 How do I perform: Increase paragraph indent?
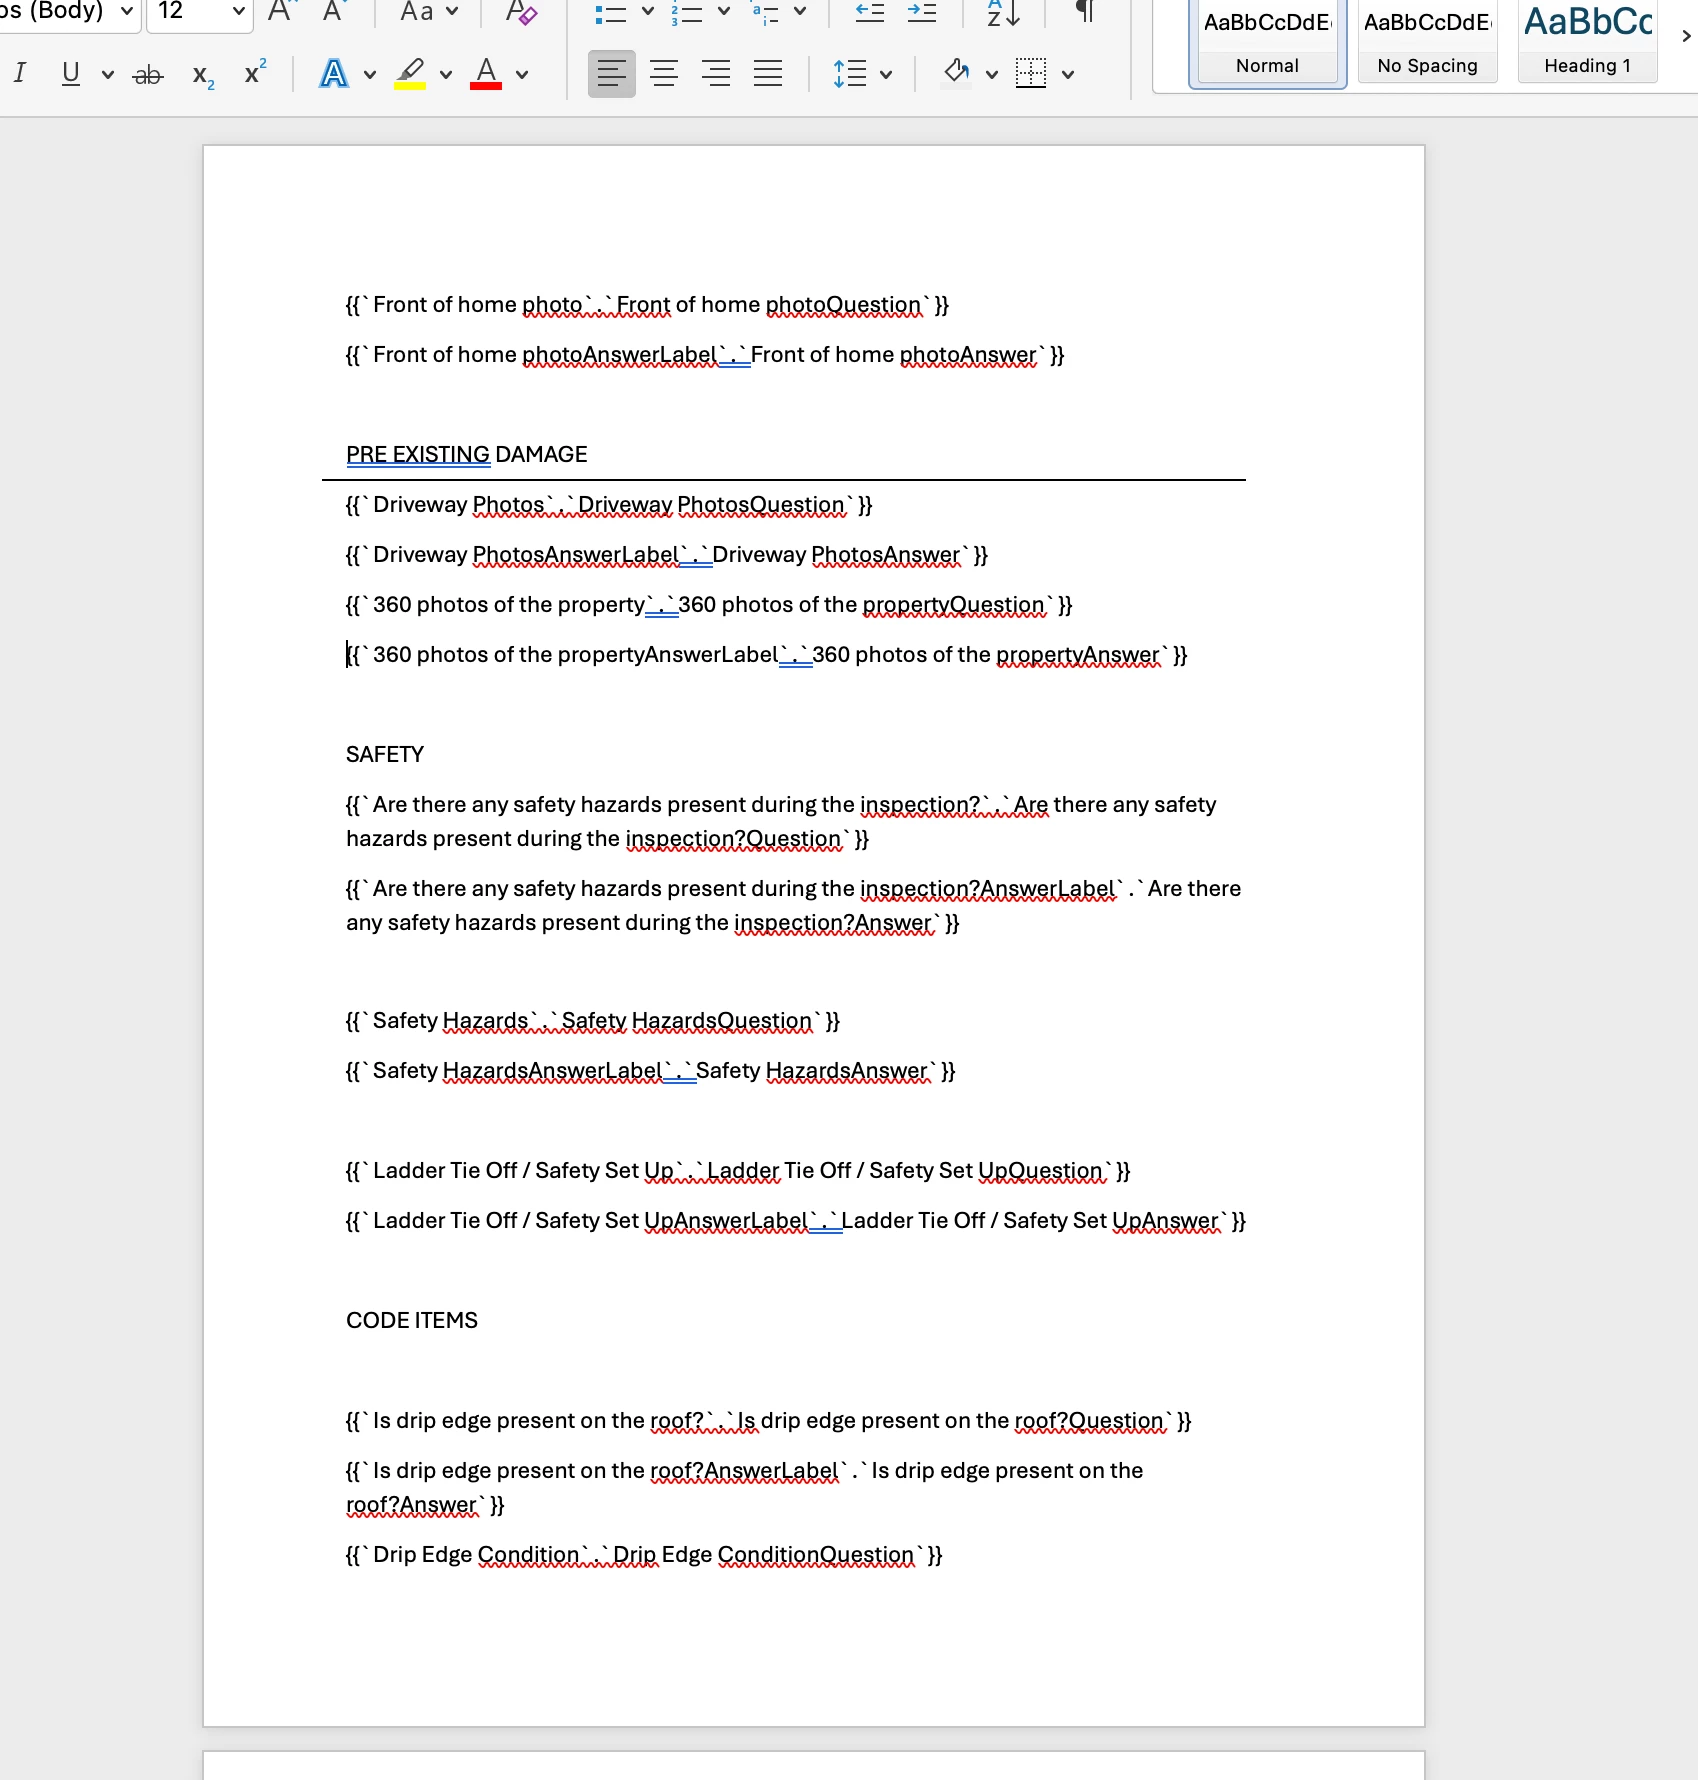[922, 13]
